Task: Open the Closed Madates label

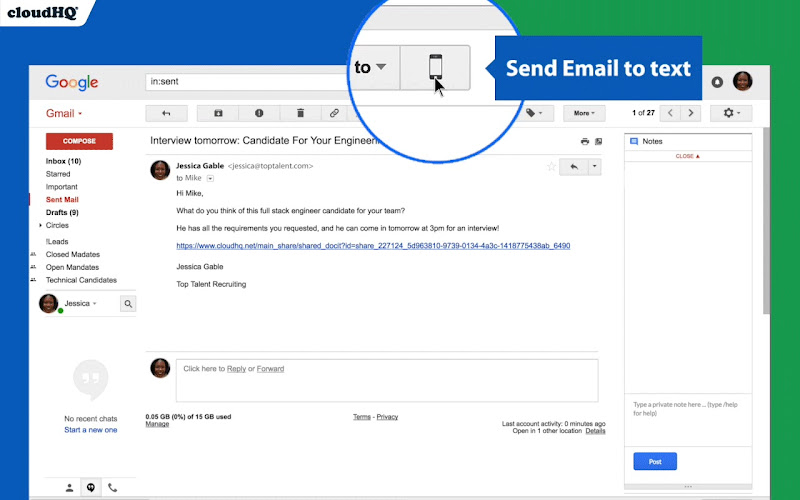Action: click(x=73, y=254)
